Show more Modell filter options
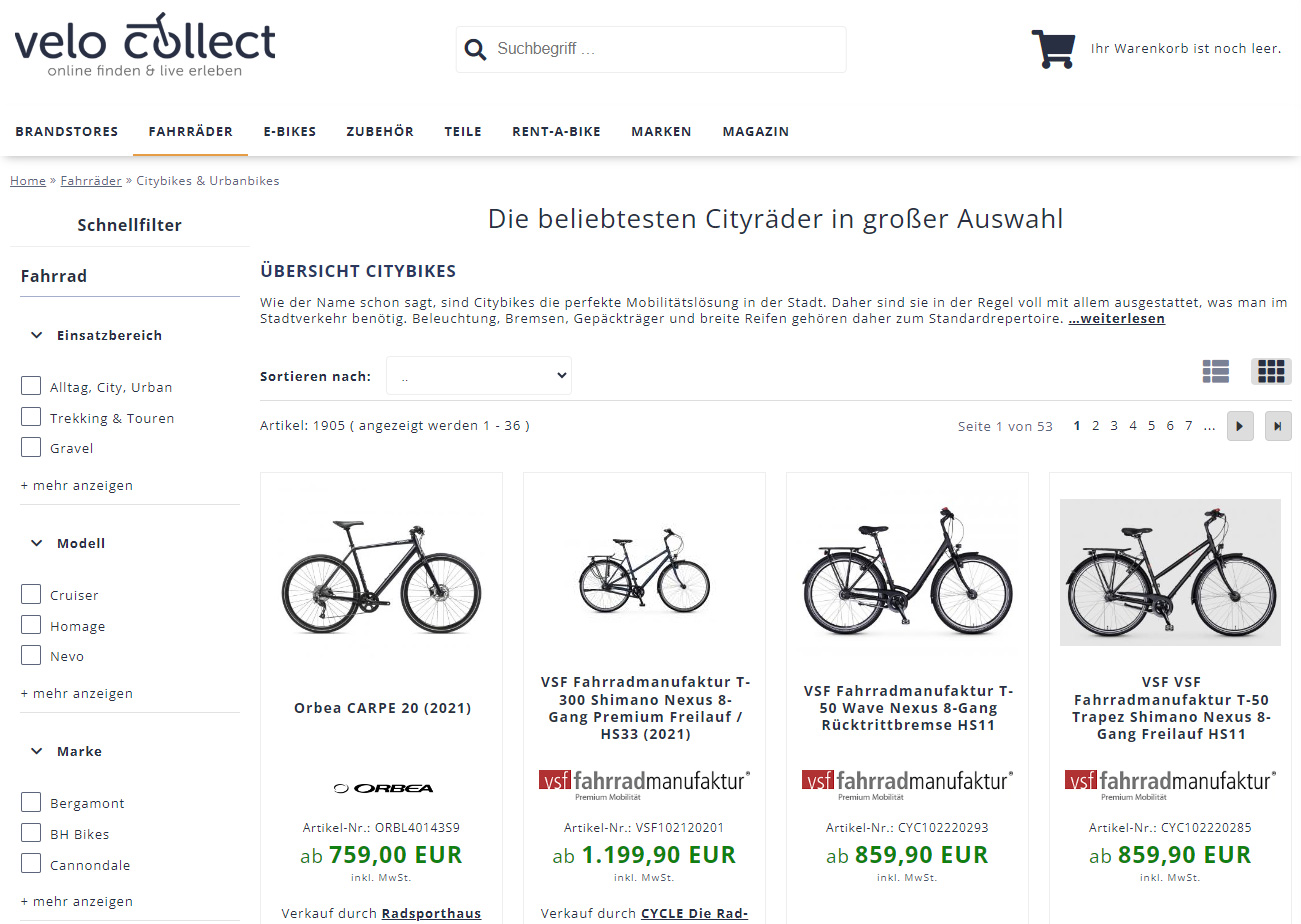The height and width of the screenshot is (924, 1301). tap(77, 693)
